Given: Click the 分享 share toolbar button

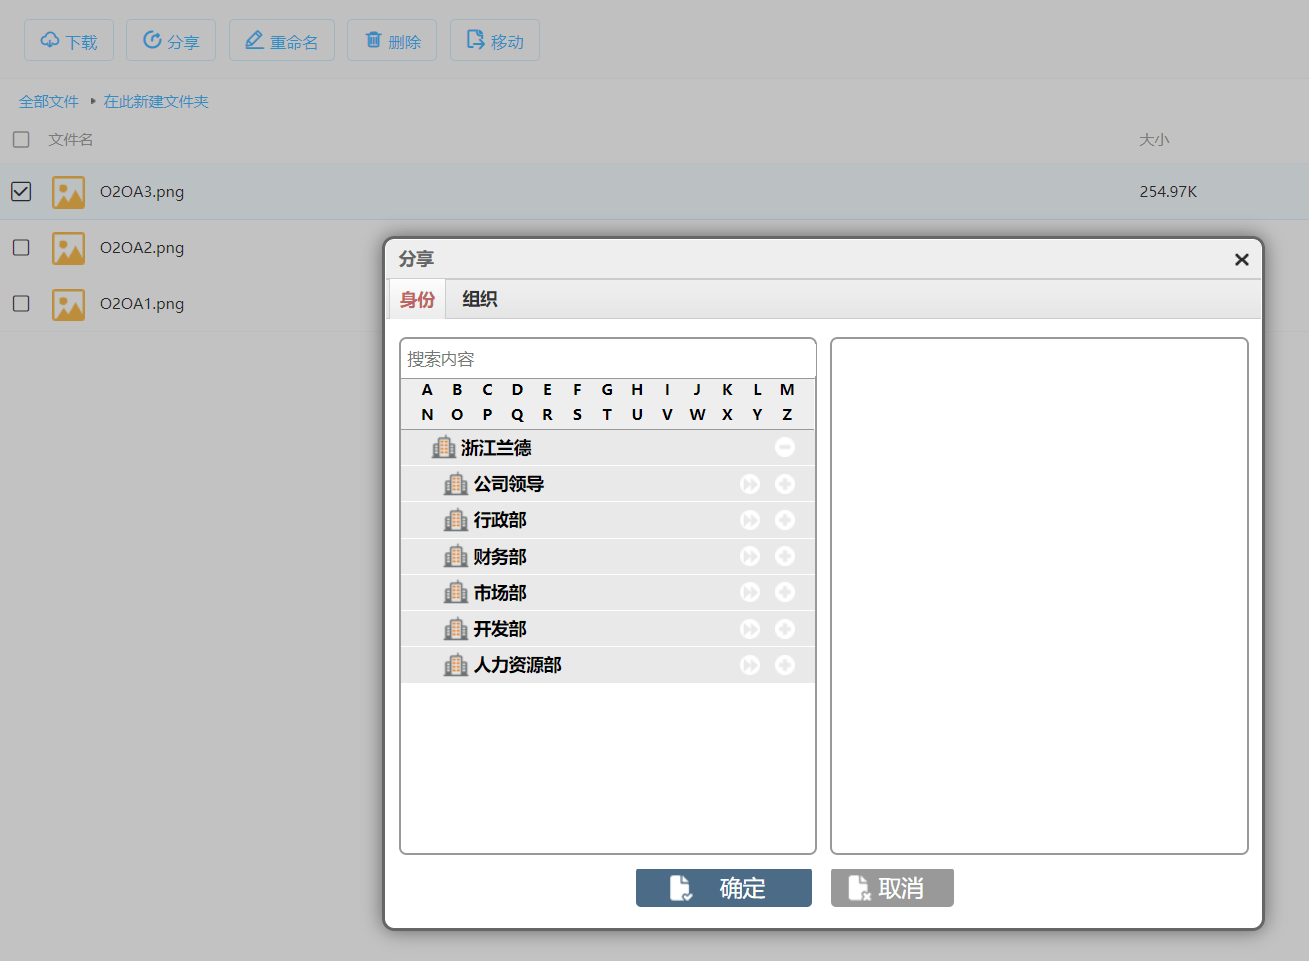Looking at the screenshot, I should [171, 41].
